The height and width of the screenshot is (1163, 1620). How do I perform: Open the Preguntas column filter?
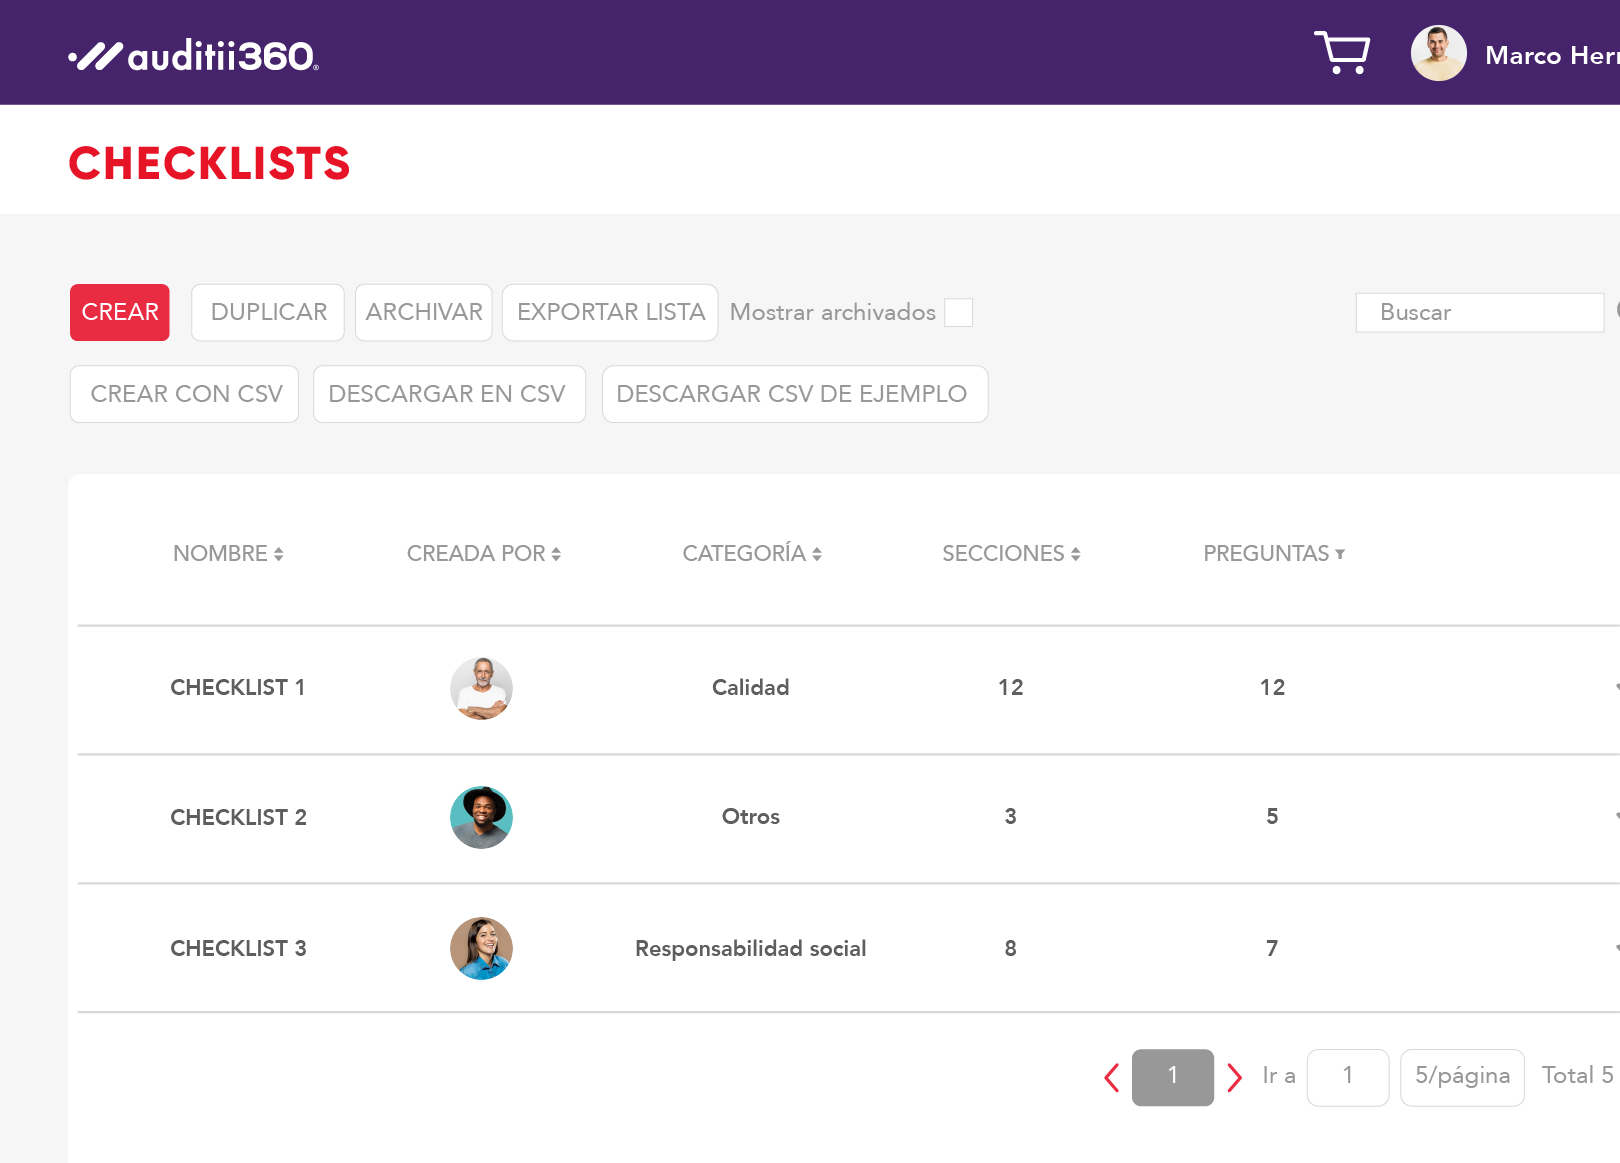(1340, 554)
